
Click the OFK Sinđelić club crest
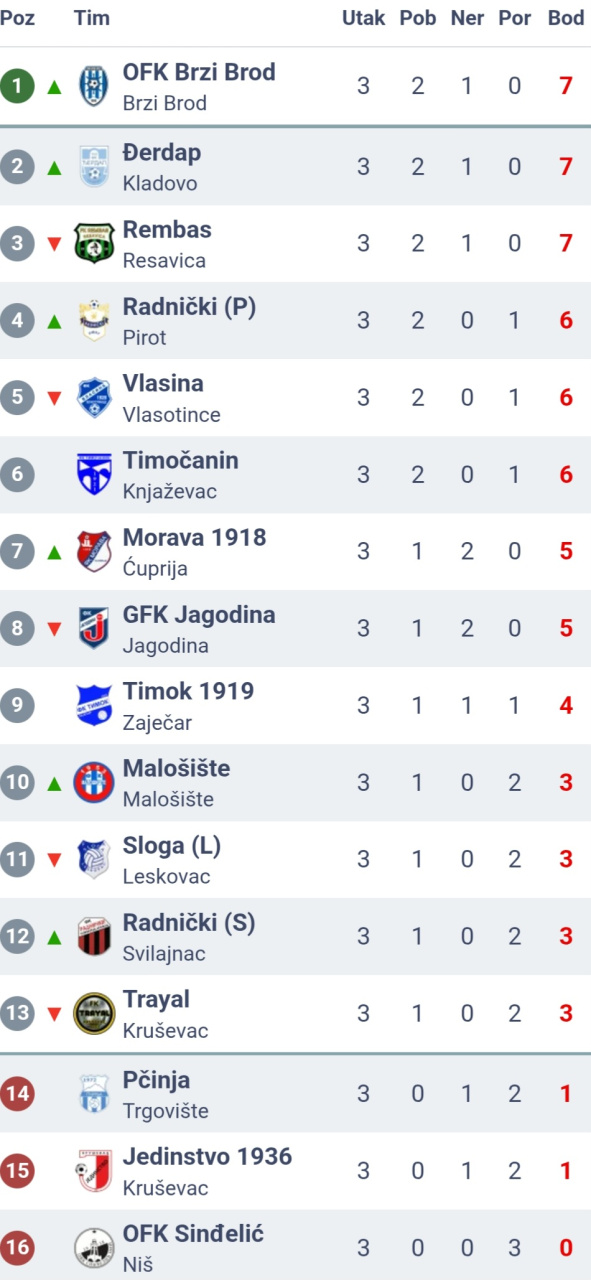(94, 1248)
